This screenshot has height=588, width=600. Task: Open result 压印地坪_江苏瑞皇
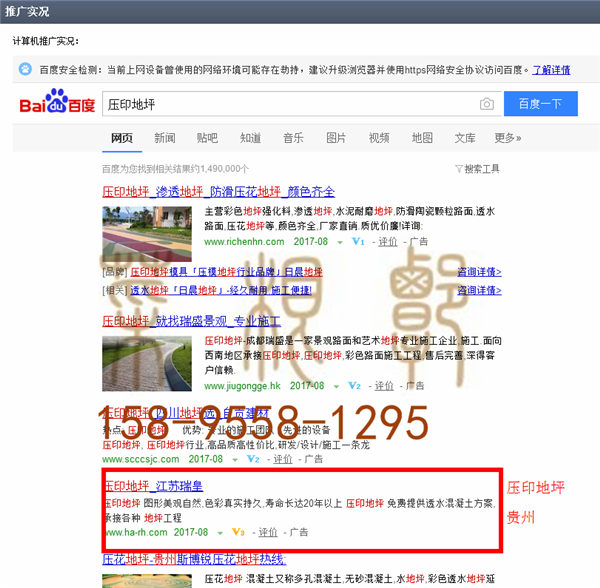click(153, 486)
